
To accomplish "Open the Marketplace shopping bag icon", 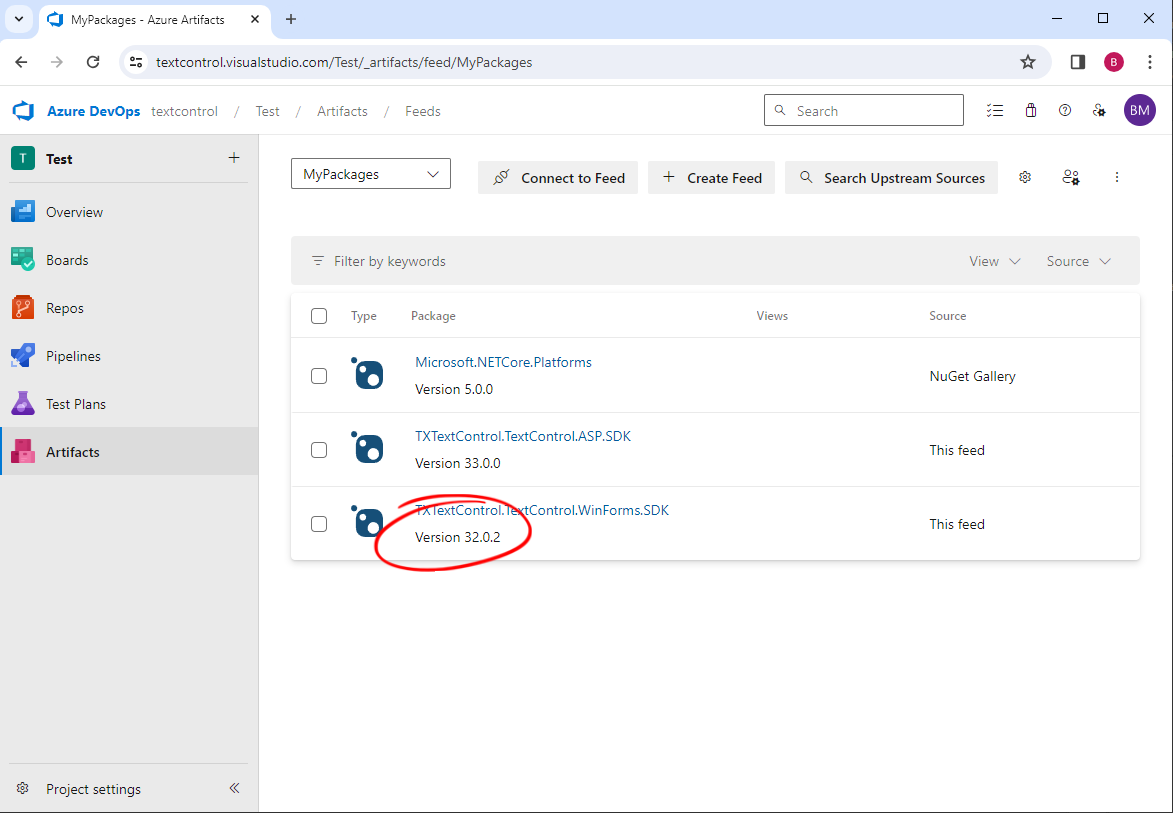I will [x=1031, y=111].
